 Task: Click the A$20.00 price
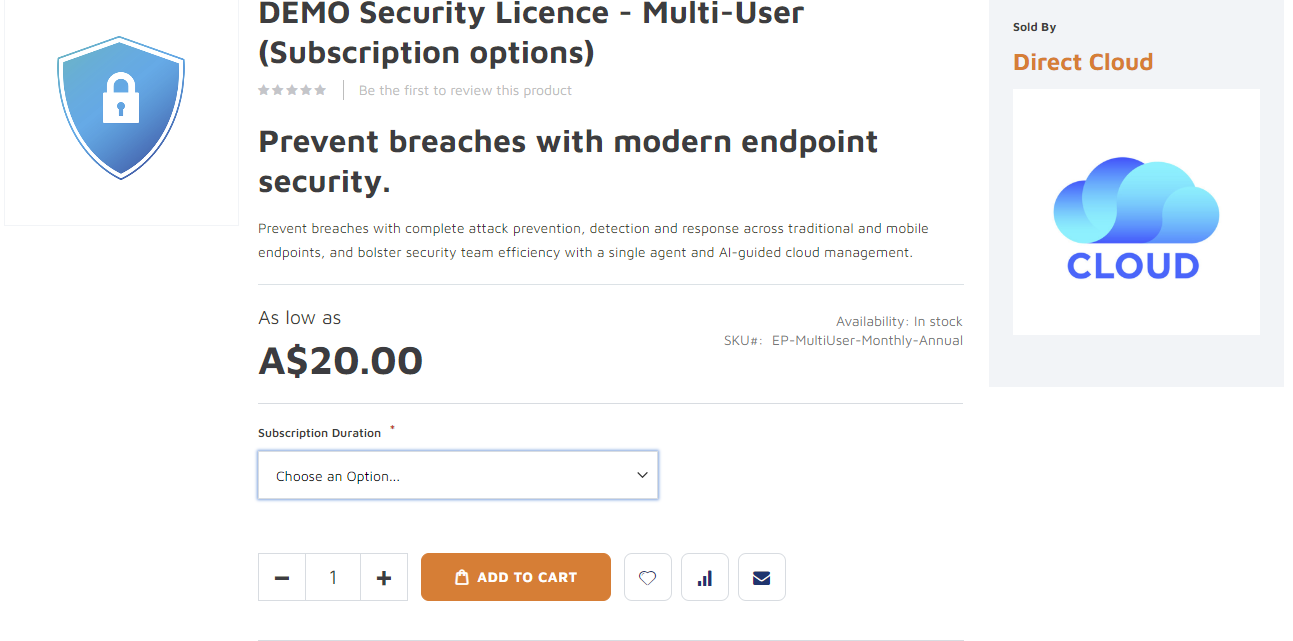tap(340, 361)
